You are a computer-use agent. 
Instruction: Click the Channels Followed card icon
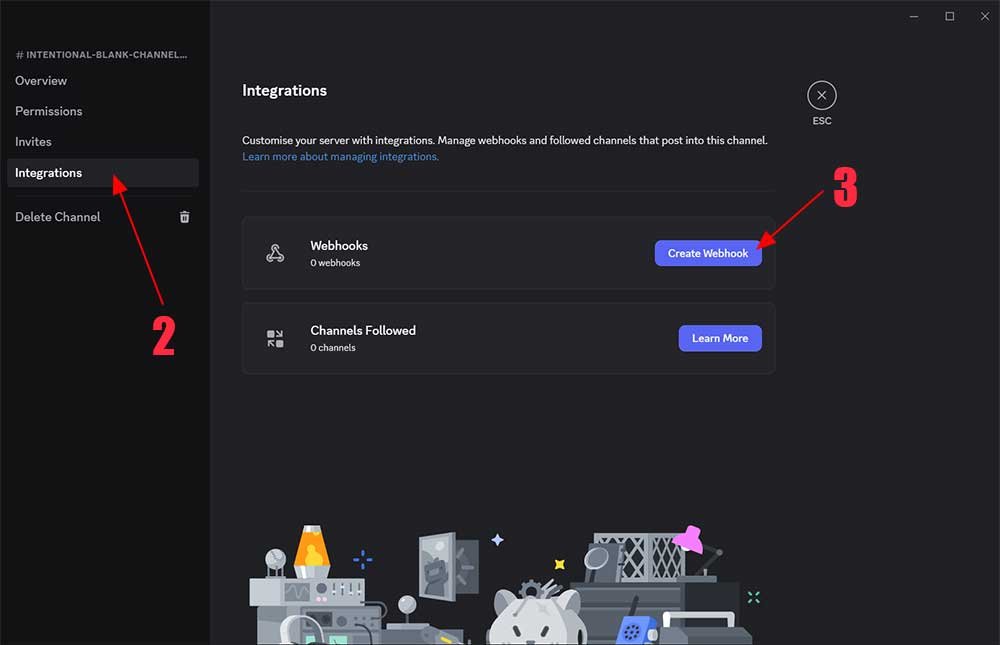(275, 338)
